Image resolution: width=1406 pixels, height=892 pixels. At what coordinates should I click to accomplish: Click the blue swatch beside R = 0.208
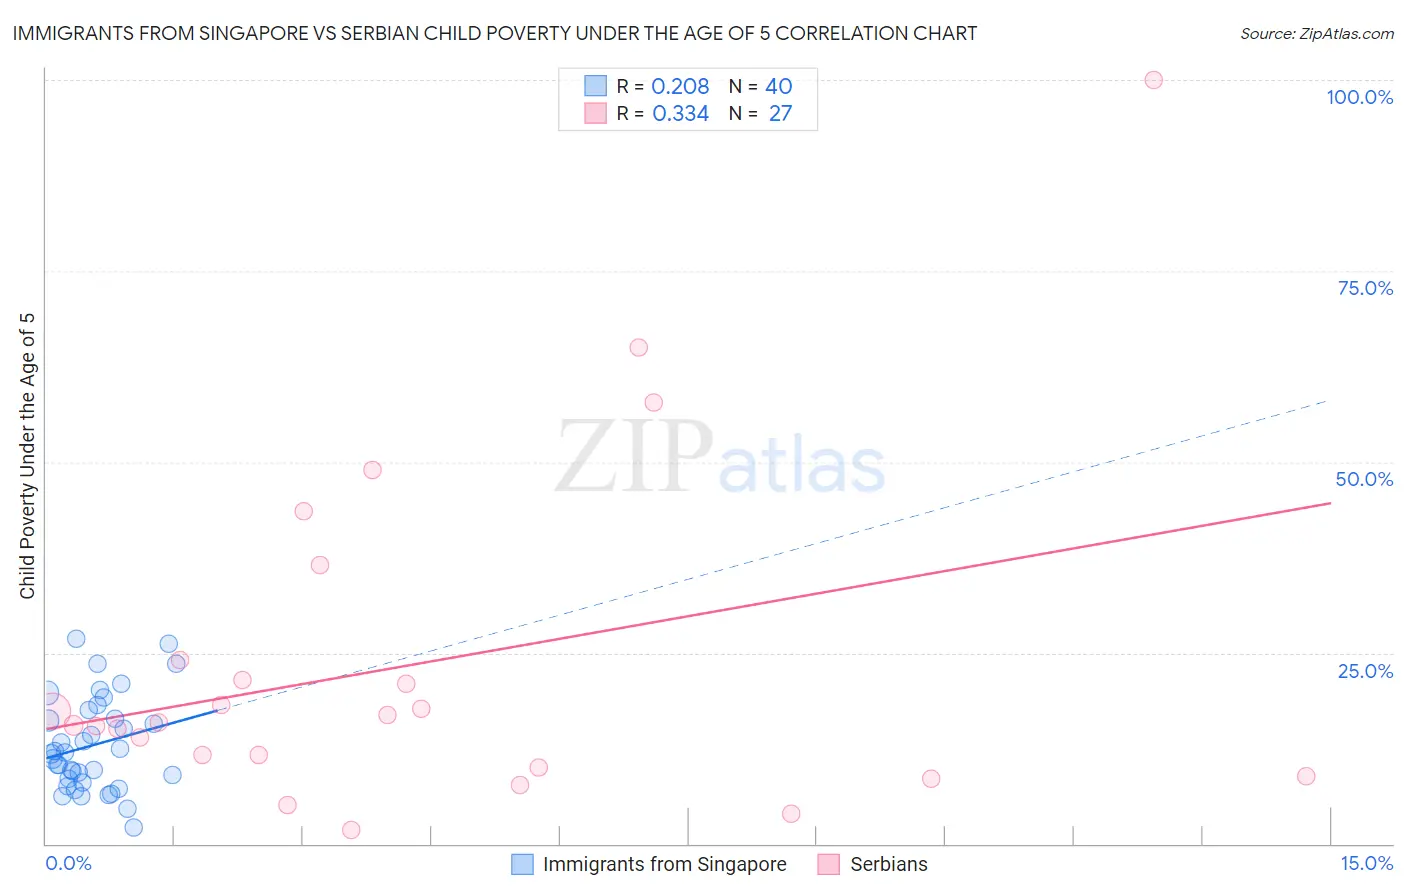tap(596, 86)
